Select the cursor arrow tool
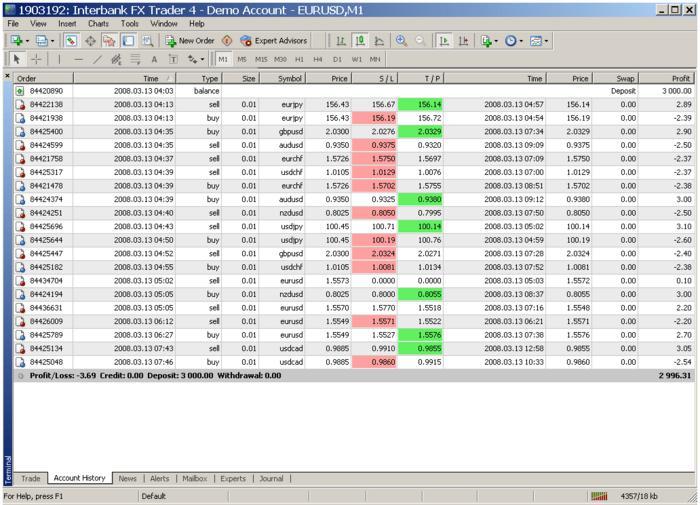 coord(17,59)
